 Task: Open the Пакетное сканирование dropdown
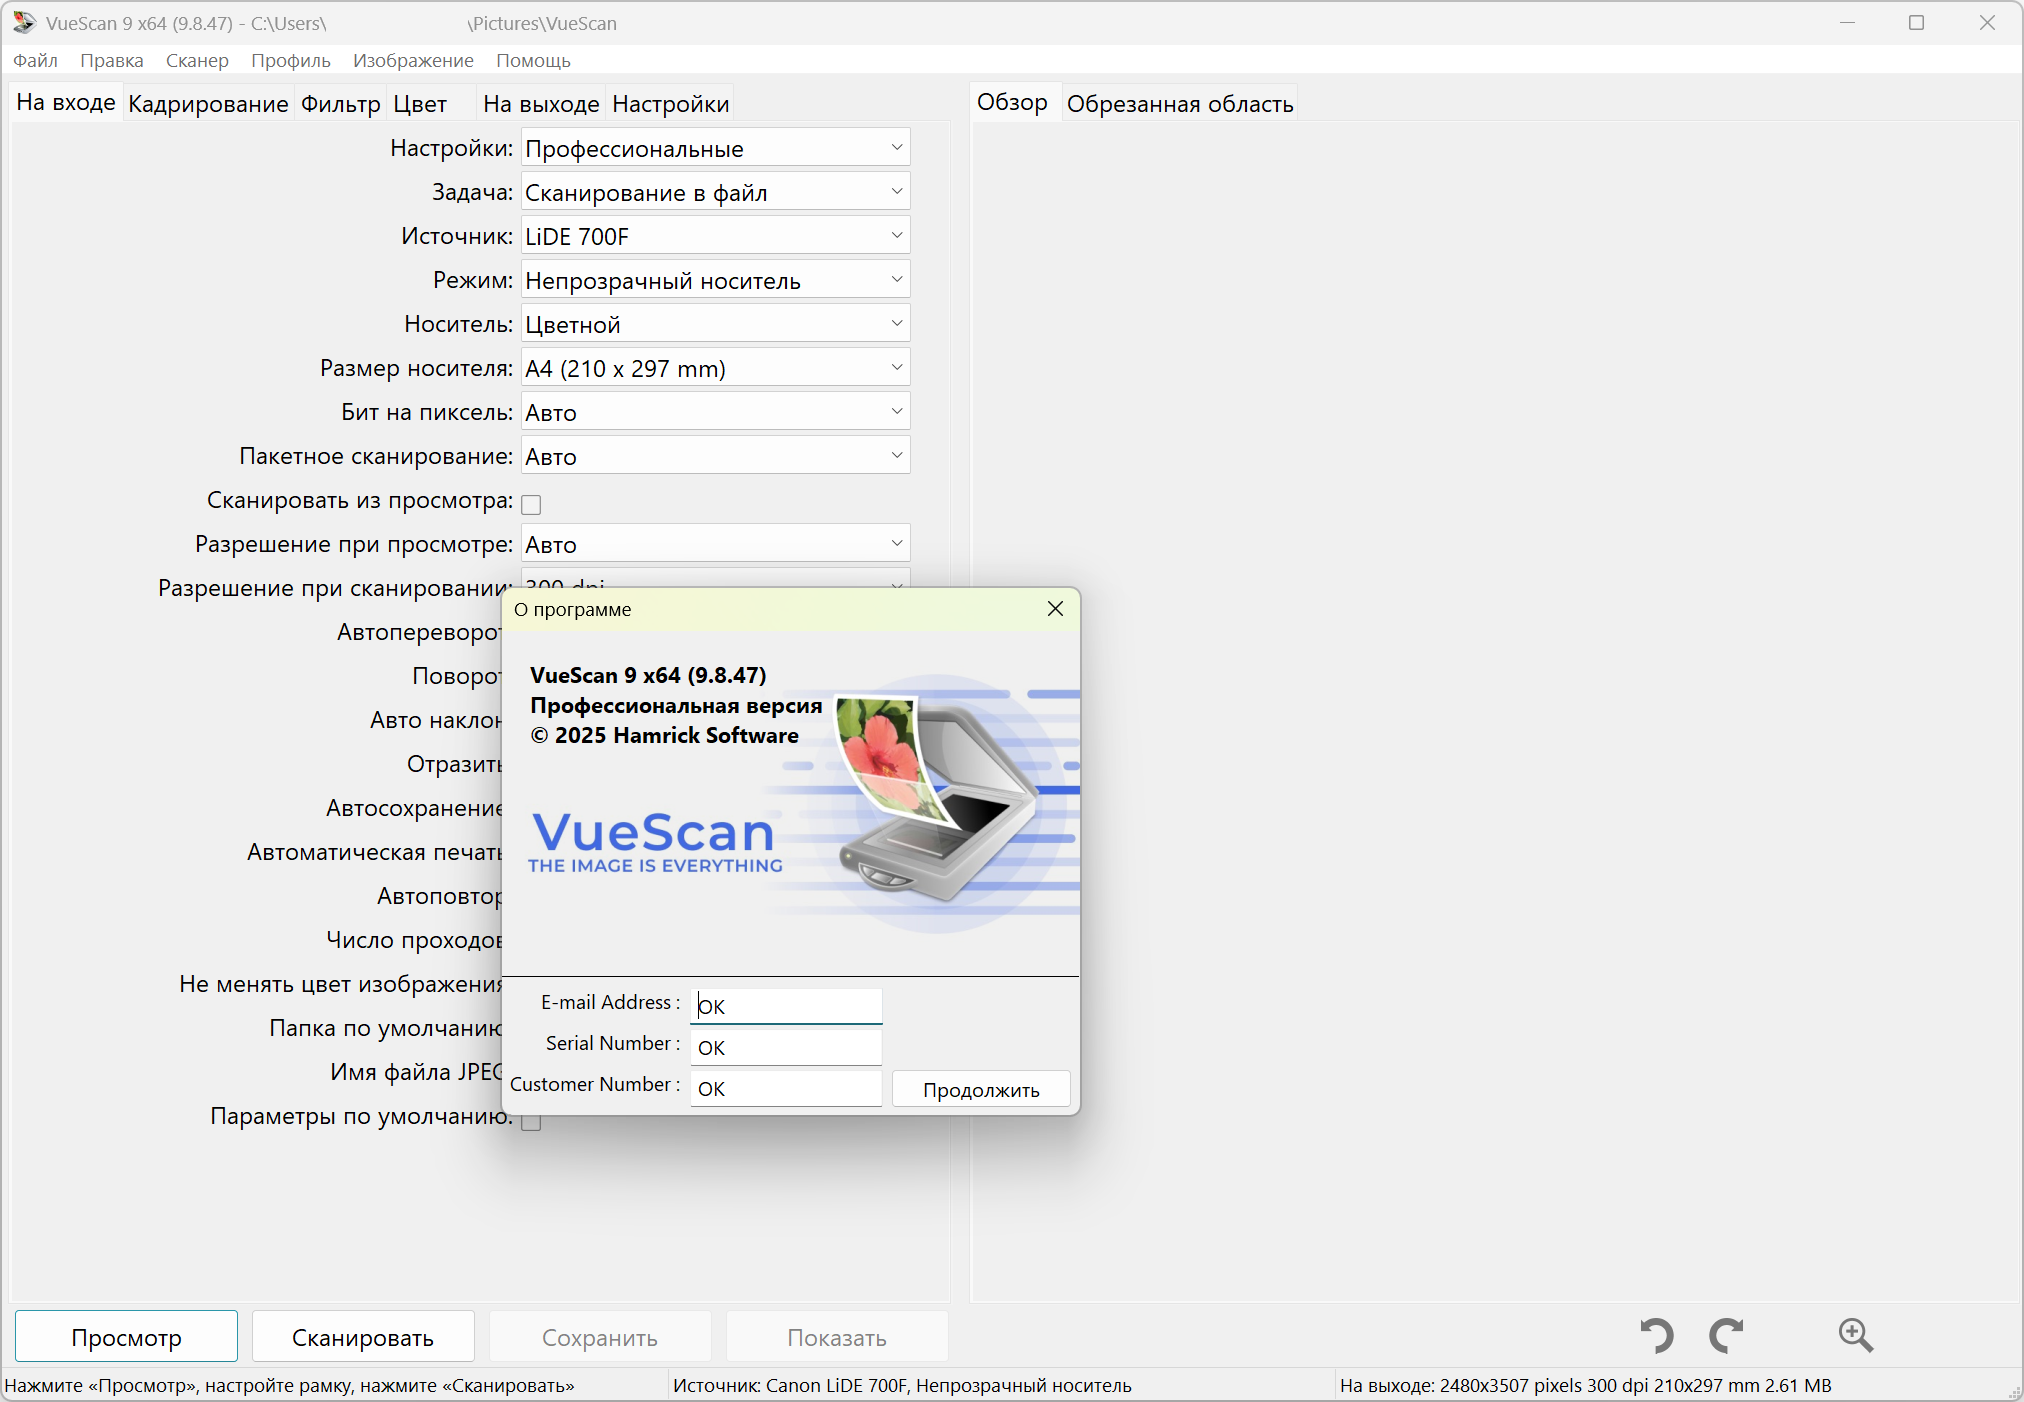[x=715, y=456]
